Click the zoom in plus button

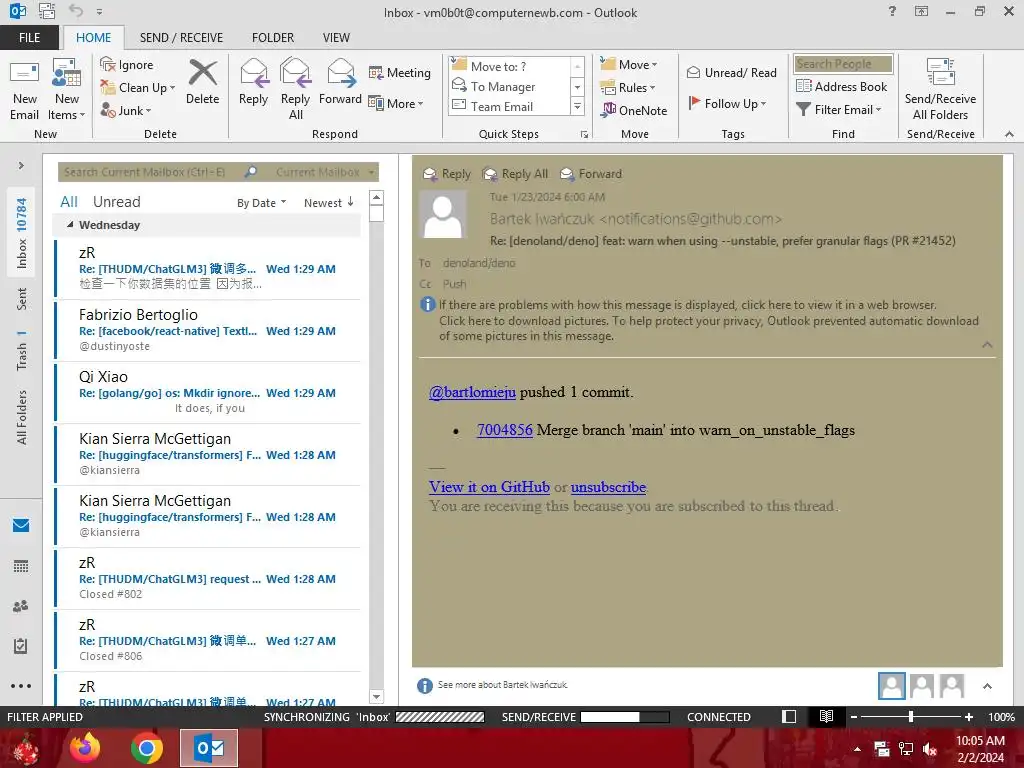pyautogui.click(x=969, y=716)
